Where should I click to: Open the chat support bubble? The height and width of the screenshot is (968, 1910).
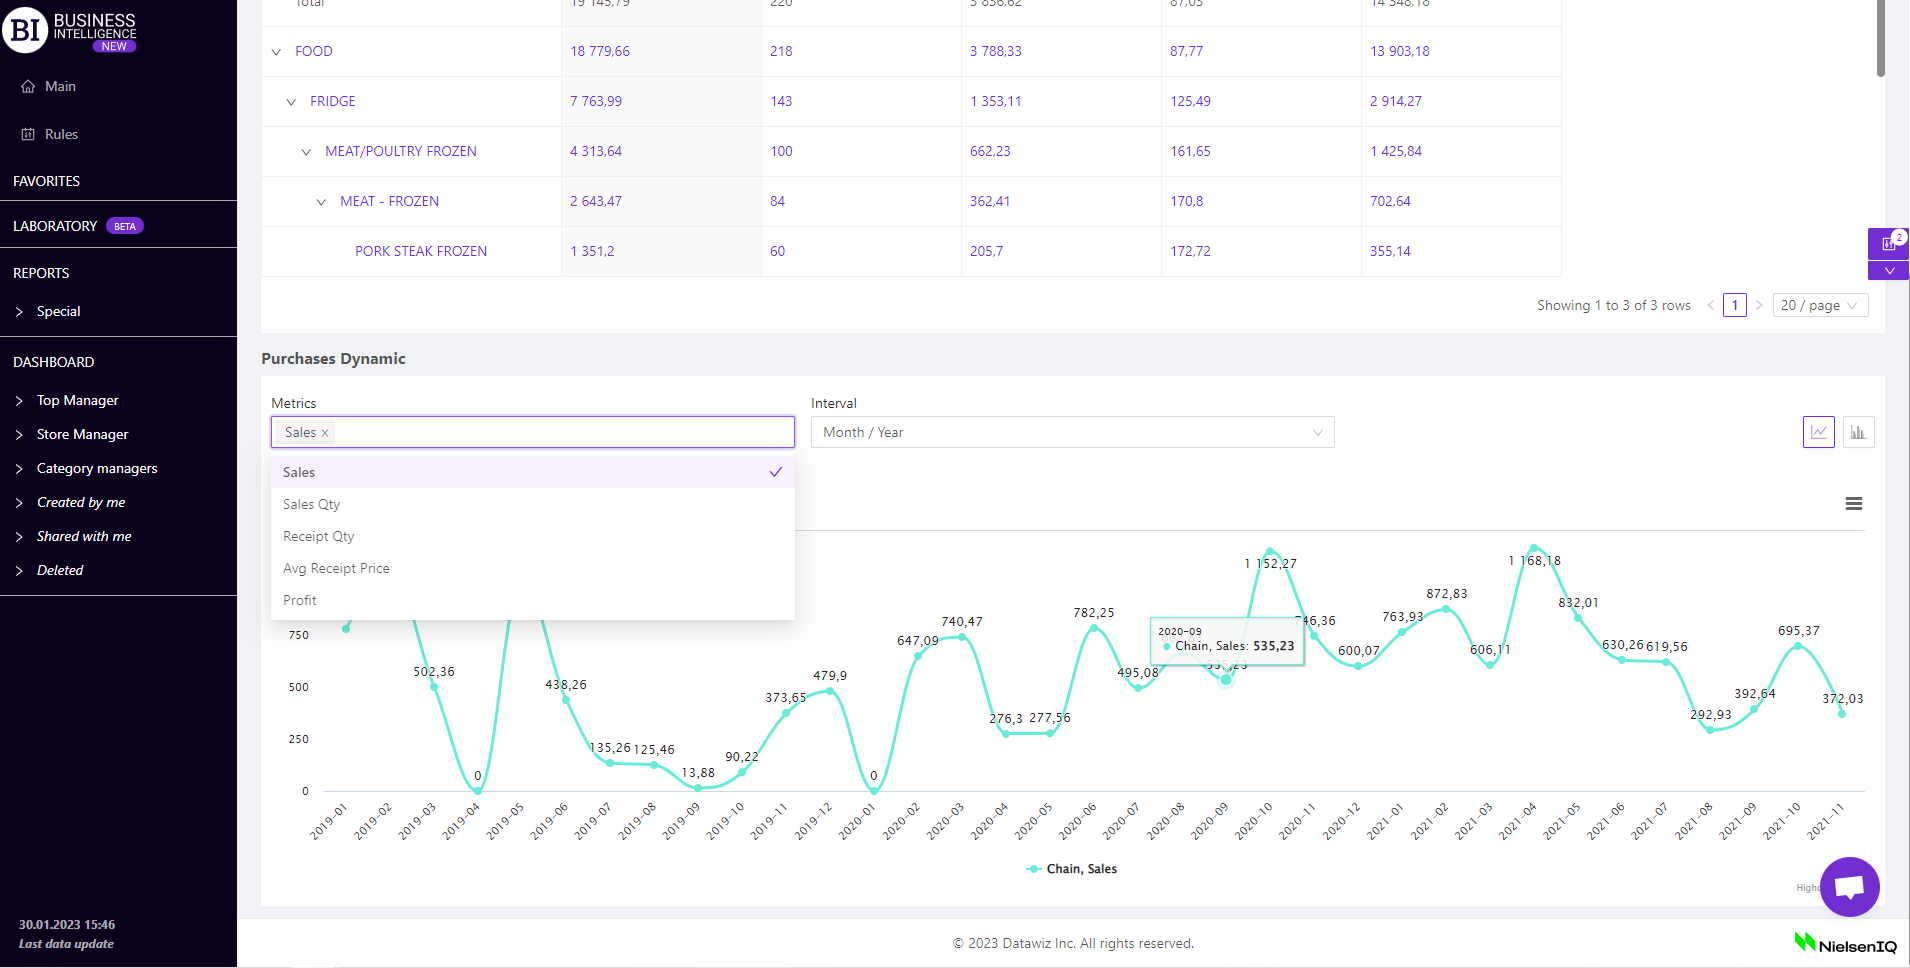[1849, 886]
